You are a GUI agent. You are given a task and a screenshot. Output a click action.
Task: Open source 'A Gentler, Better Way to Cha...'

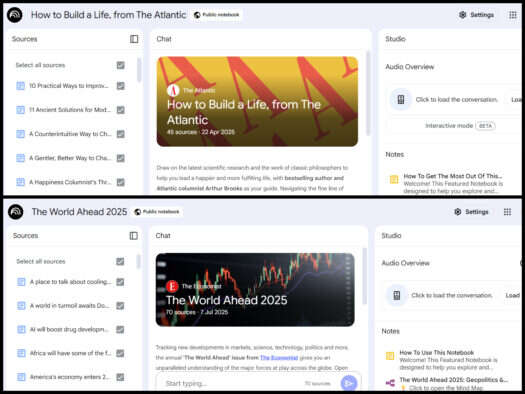click(70, 158)
